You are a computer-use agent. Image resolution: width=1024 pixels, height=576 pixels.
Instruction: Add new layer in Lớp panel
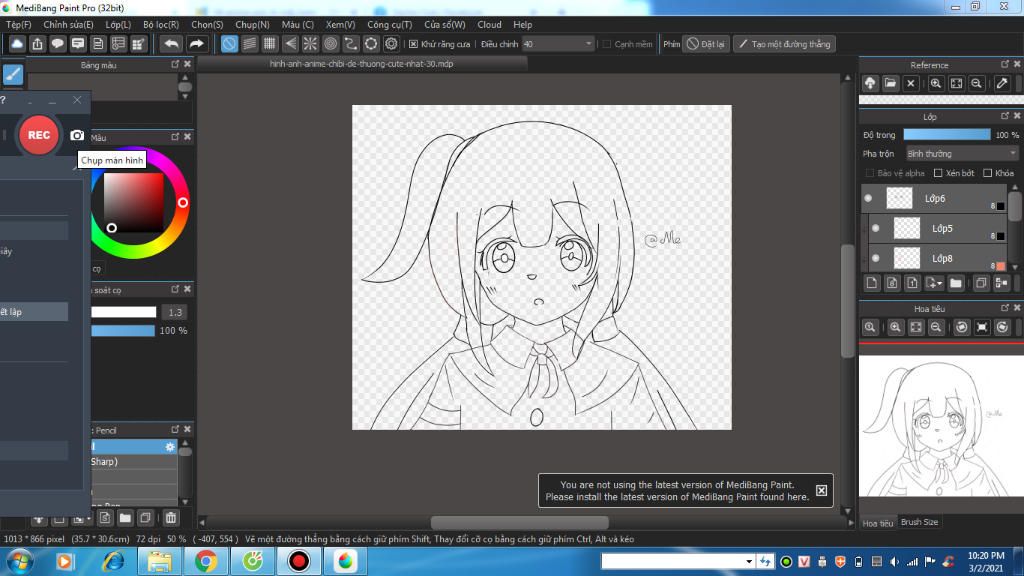point(872,283)
